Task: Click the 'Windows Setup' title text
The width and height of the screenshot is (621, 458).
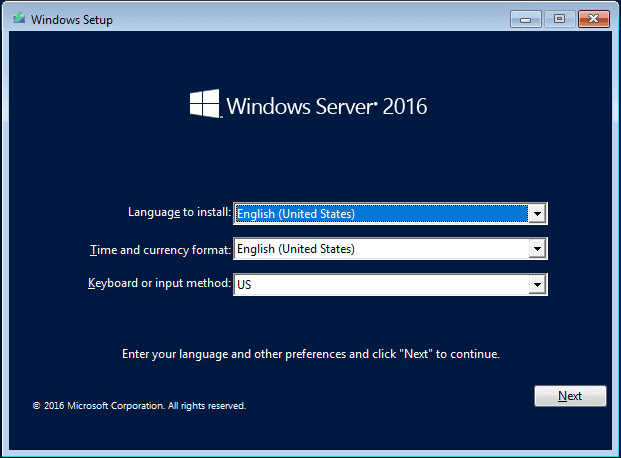Action: pyautogui.click(x=72, y=19)
